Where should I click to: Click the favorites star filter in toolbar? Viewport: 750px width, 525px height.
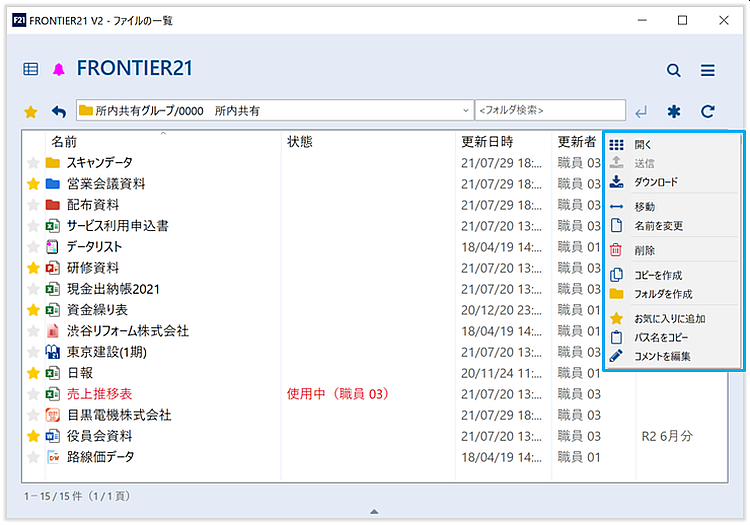click(31, 111)
